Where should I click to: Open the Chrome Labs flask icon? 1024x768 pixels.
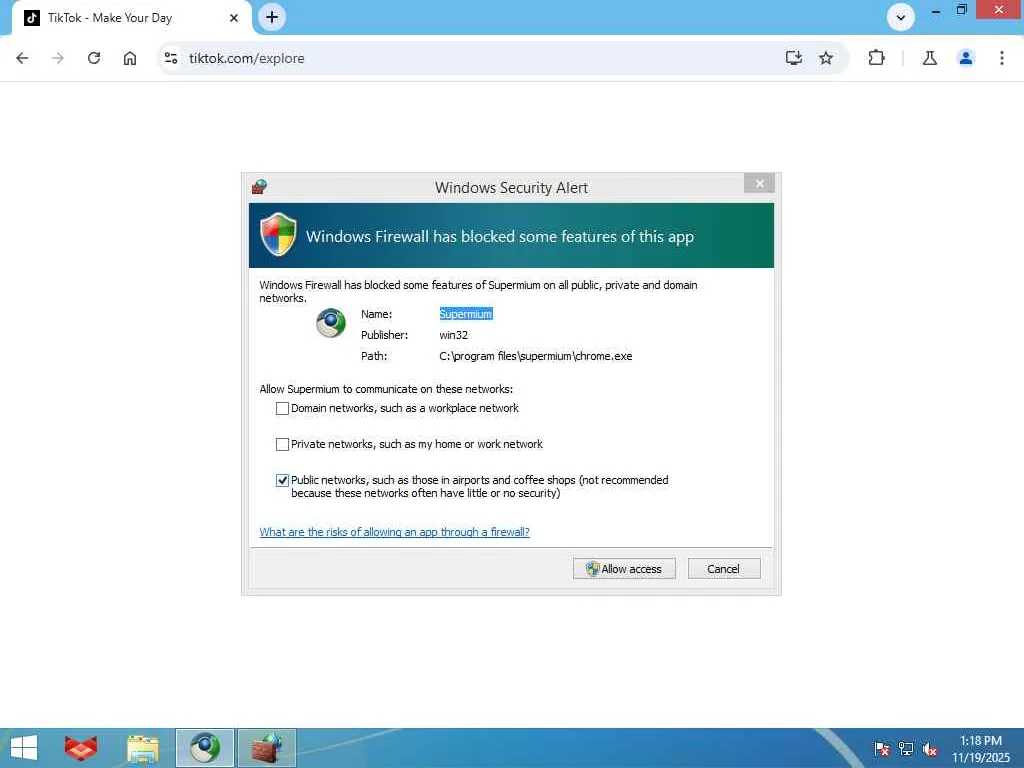[x=930, y=58]
